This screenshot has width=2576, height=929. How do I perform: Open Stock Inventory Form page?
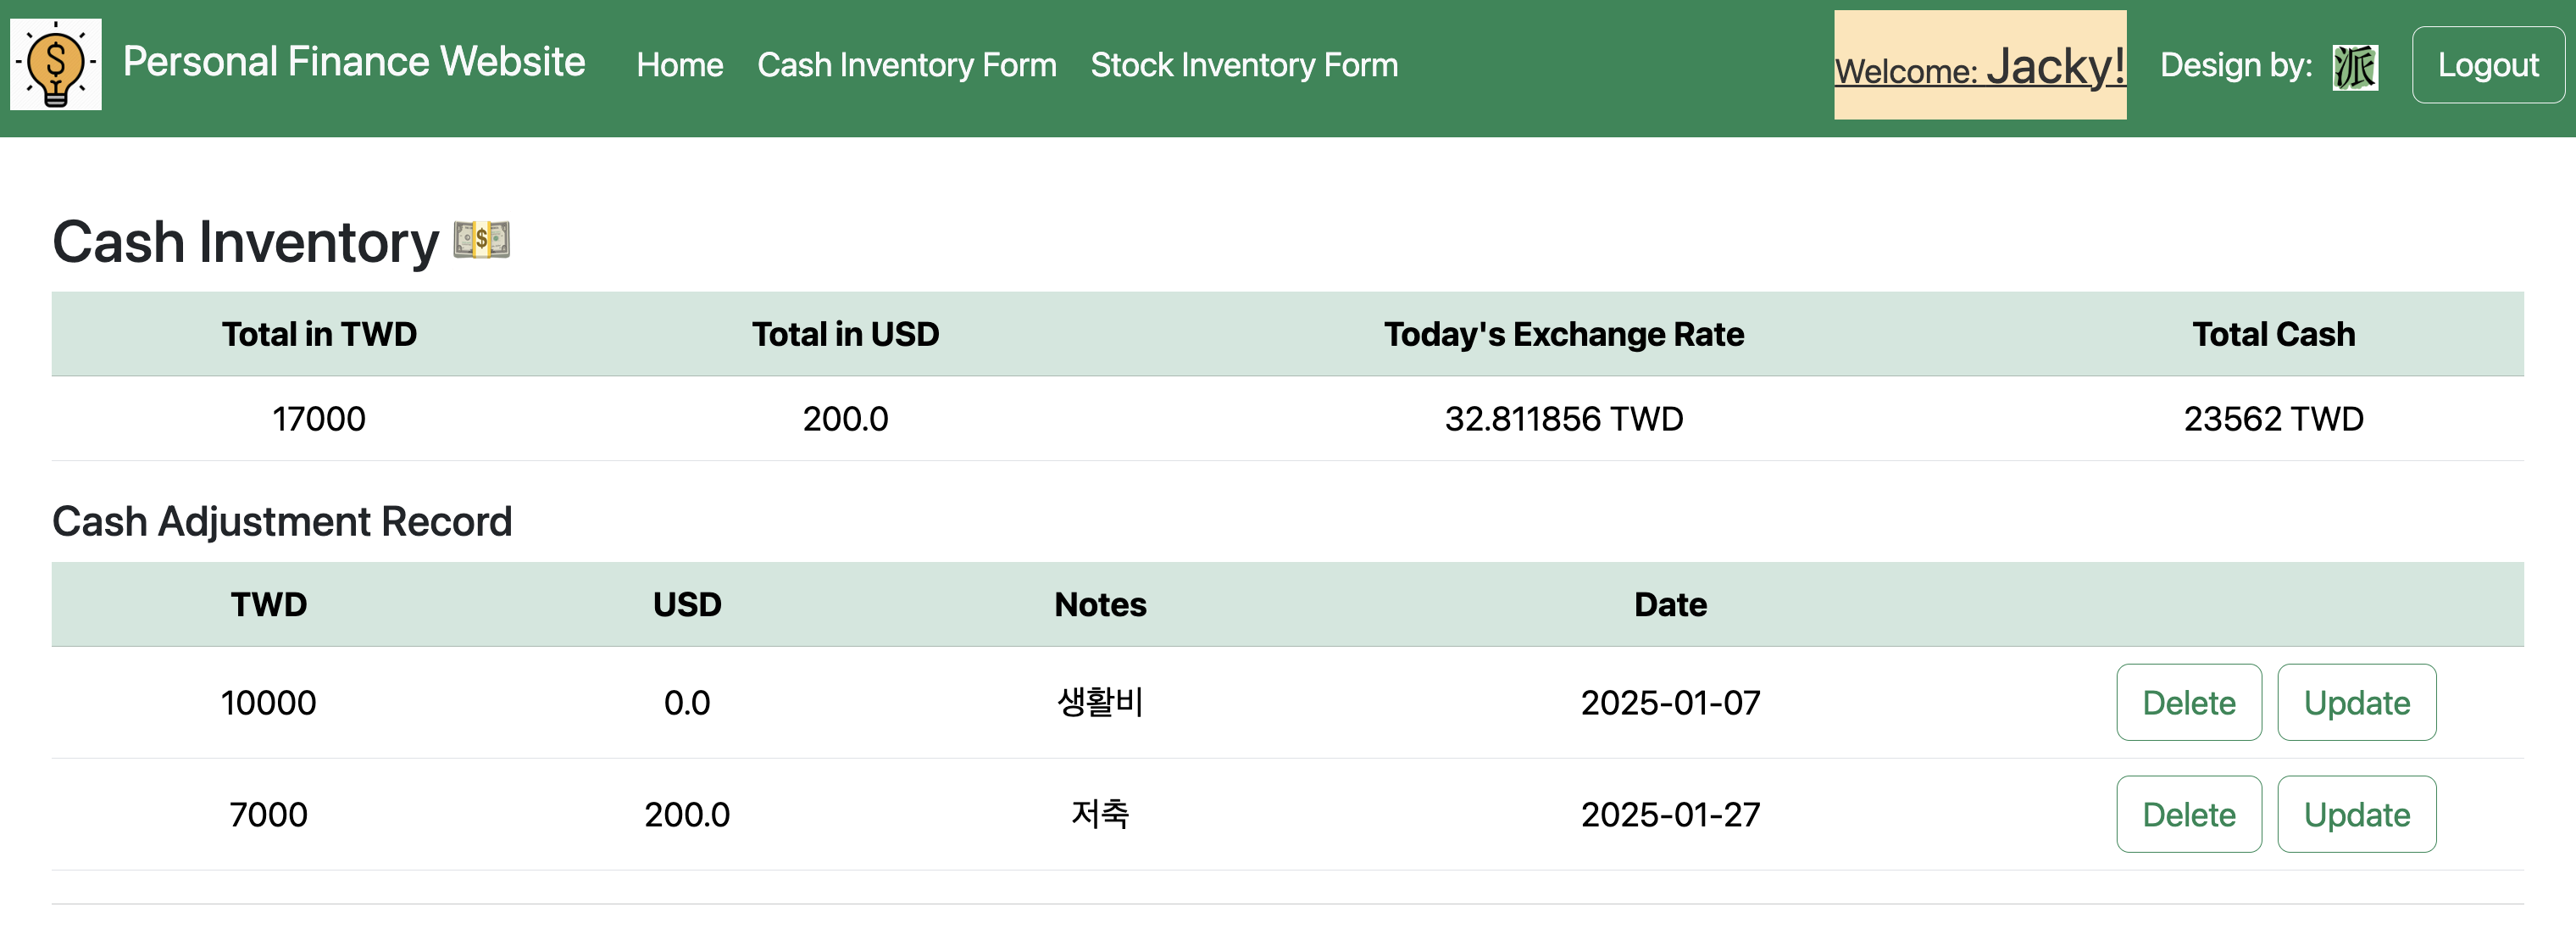(1244, 65)
